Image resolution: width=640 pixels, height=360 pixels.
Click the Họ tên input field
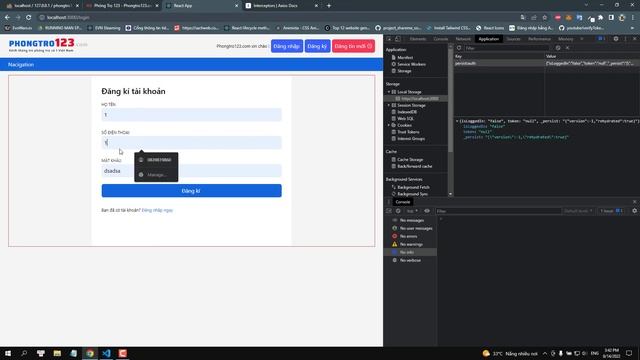point(191,115)
